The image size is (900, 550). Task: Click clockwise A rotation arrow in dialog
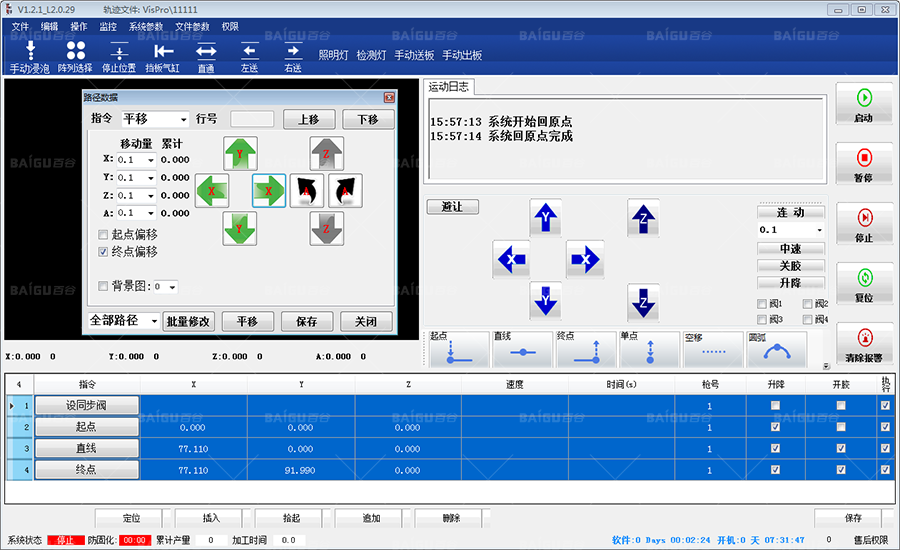pyautogui.click(x=346, y=191)
